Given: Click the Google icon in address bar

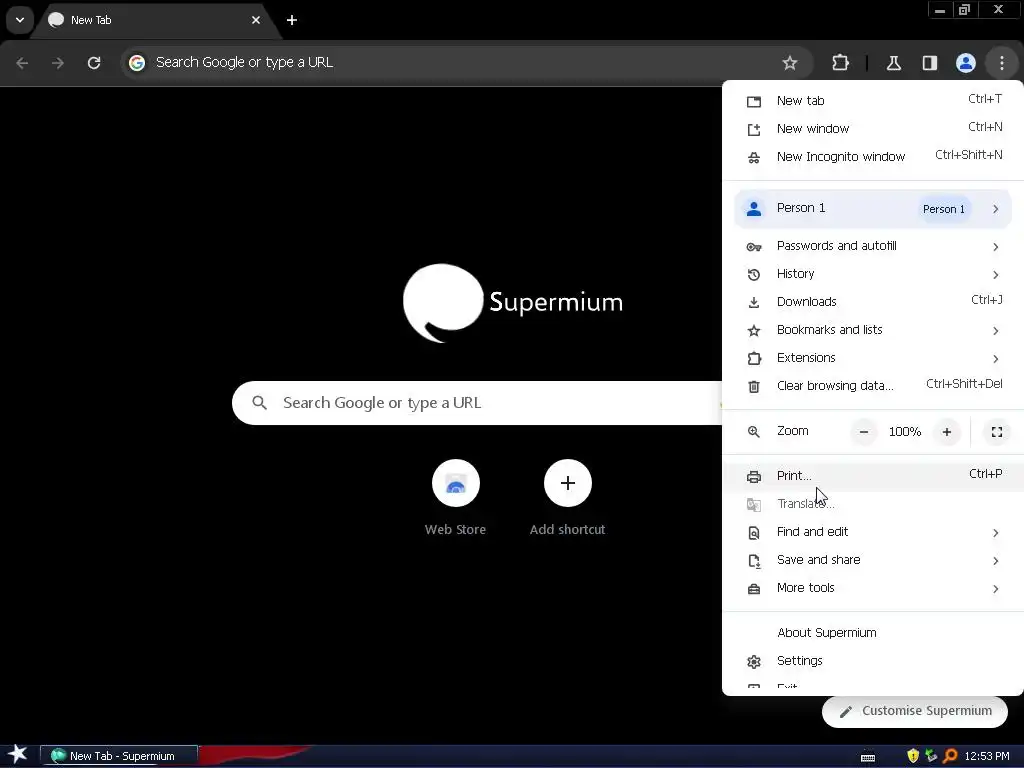Looking at the screenshot, I should (136, 63).
